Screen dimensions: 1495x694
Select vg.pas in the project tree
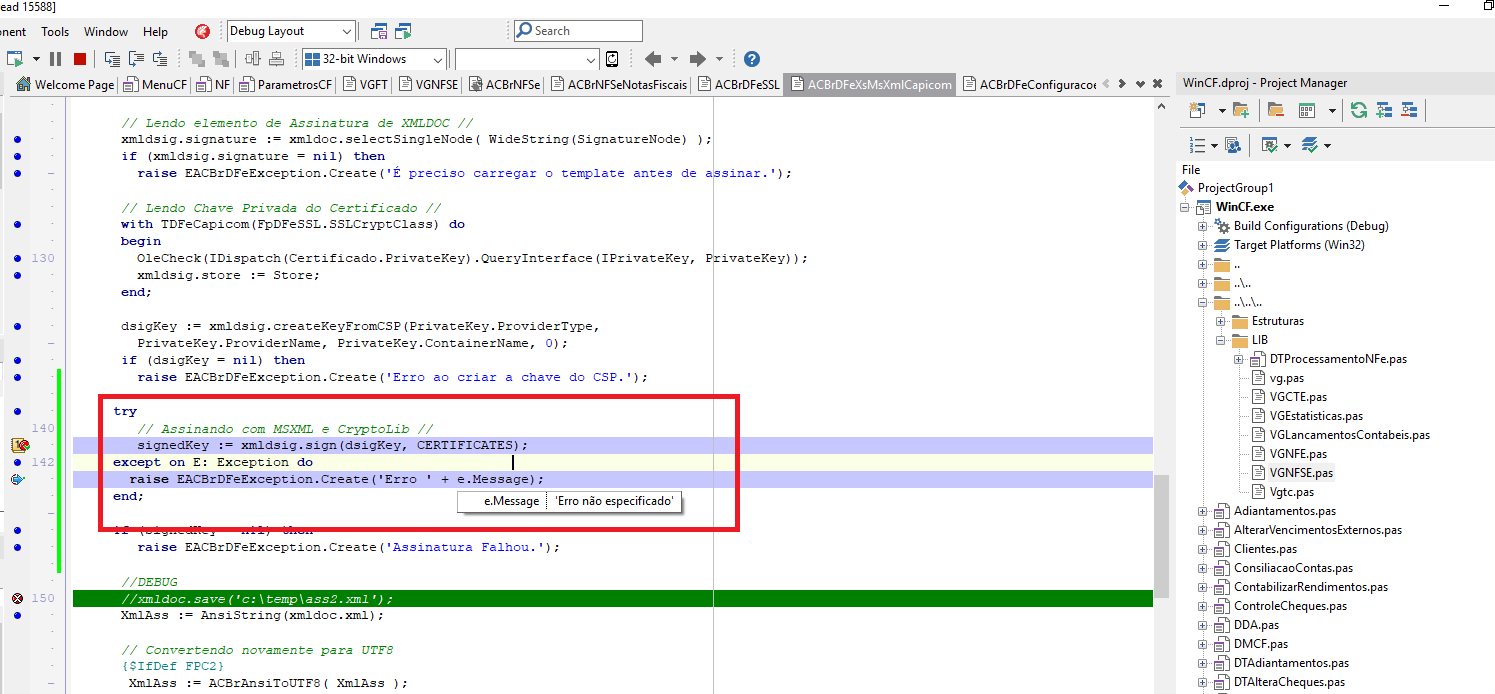1286,378
